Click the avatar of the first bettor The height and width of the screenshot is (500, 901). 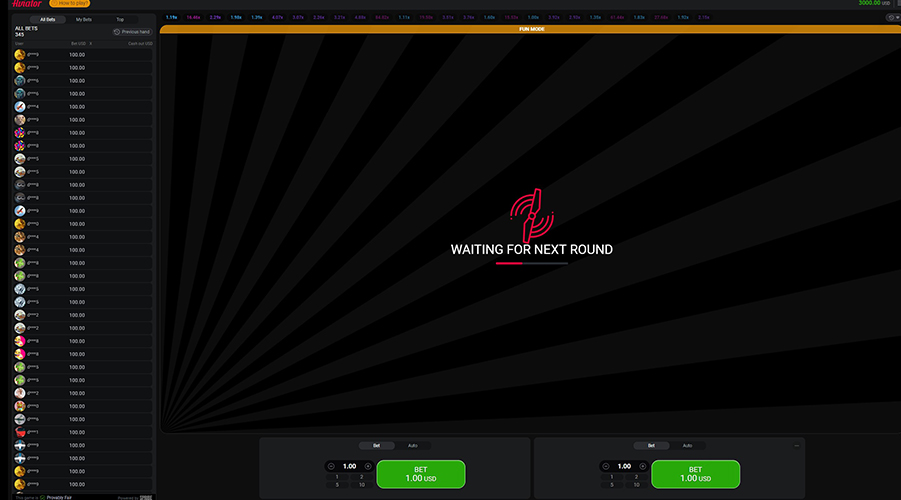(x=20, y=54)
